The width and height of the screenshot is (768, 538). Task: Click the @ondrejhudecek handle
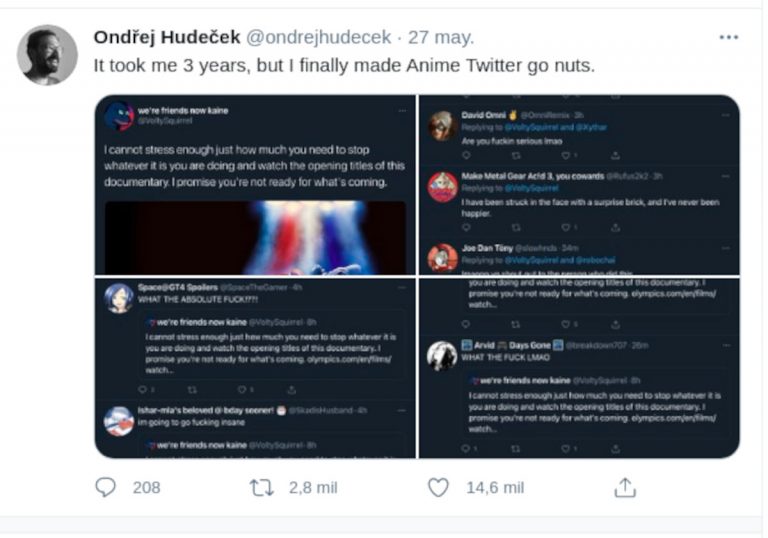(318, 38)
